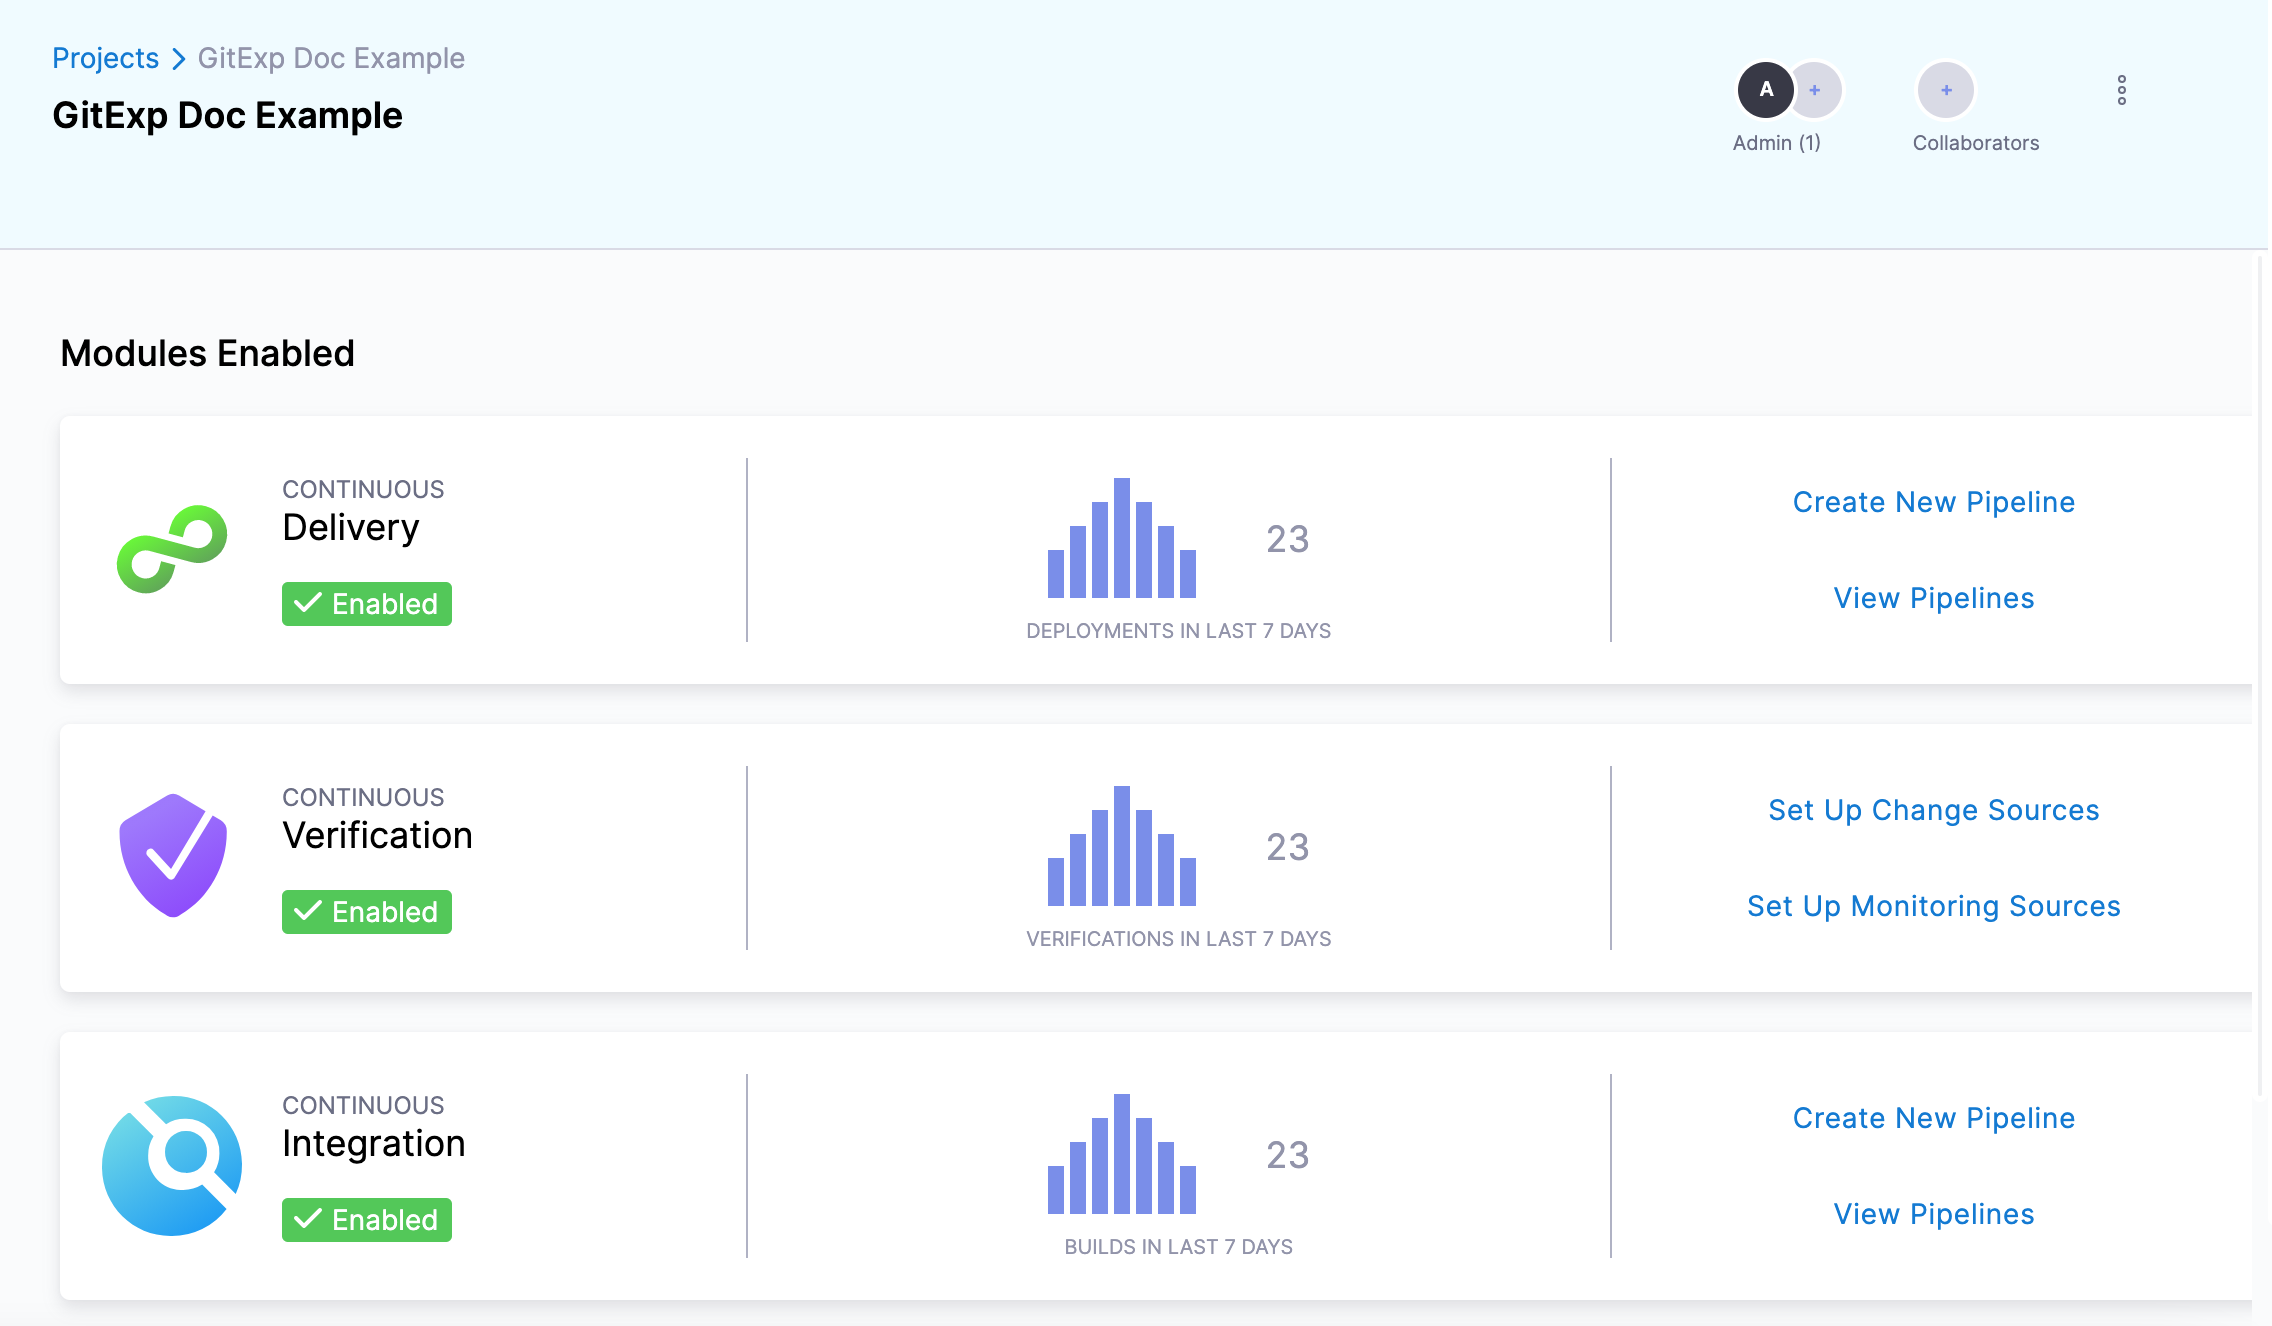
Task: Click the 23 count beside verifications chart
Action: (1288, 847)
